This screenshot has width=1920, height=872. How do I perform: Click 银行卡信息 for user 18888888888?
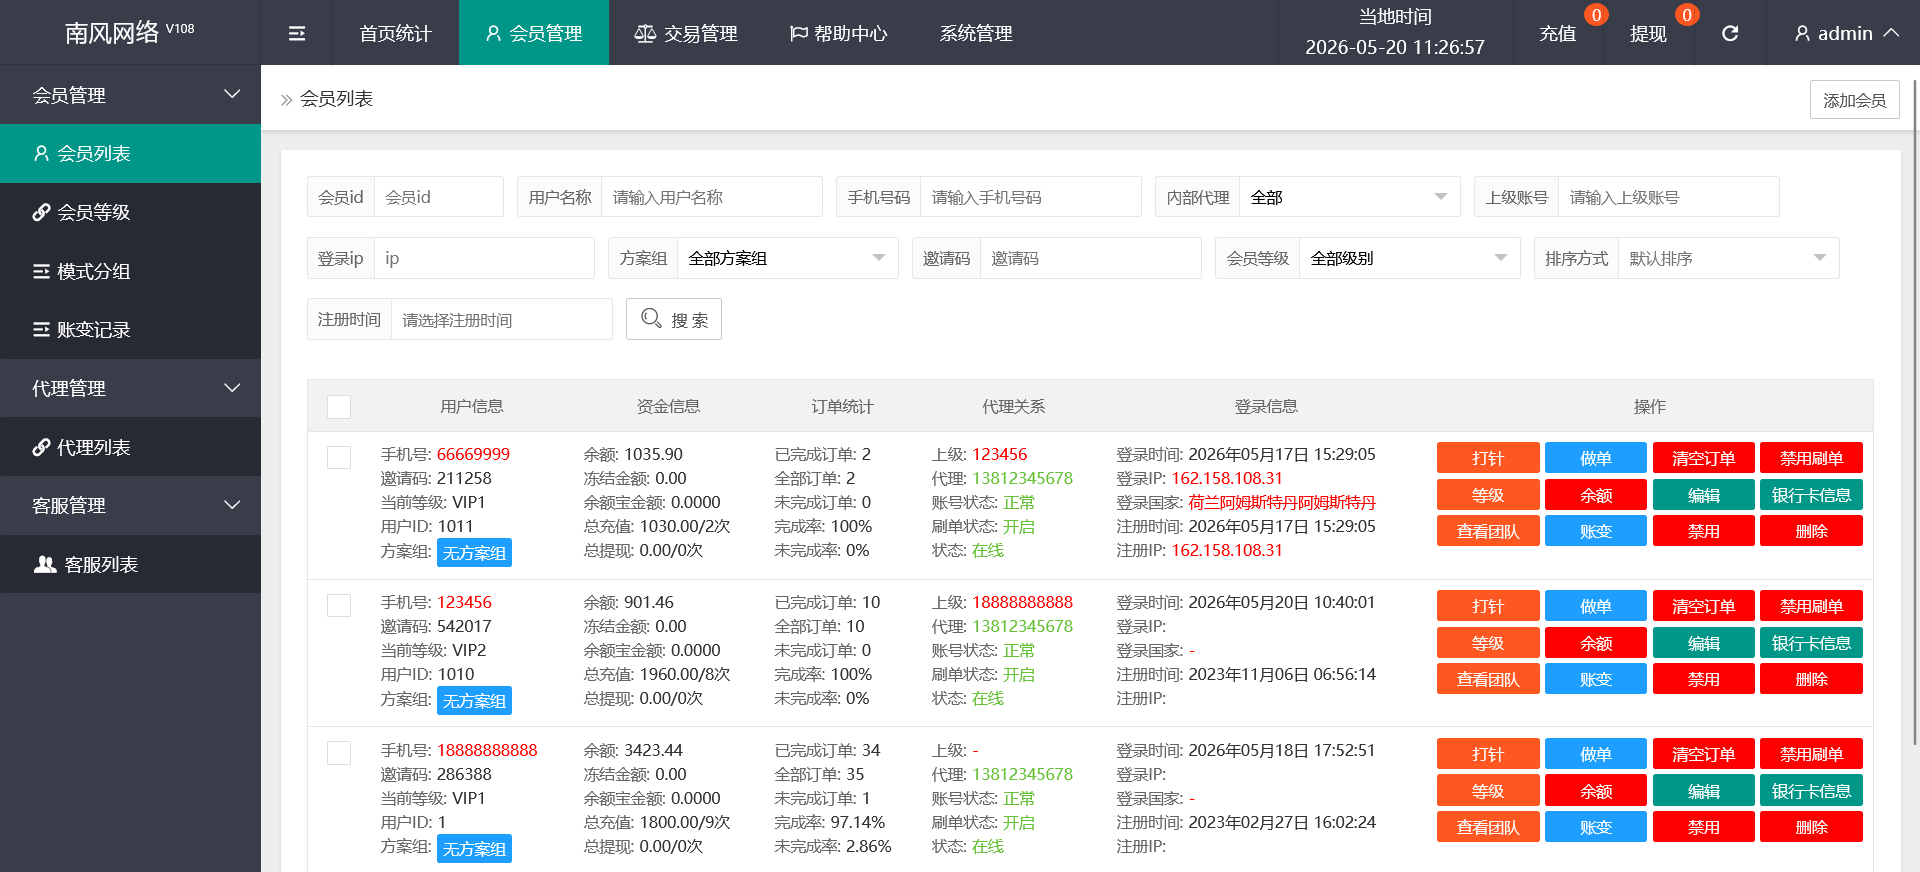coord(1811,790)
